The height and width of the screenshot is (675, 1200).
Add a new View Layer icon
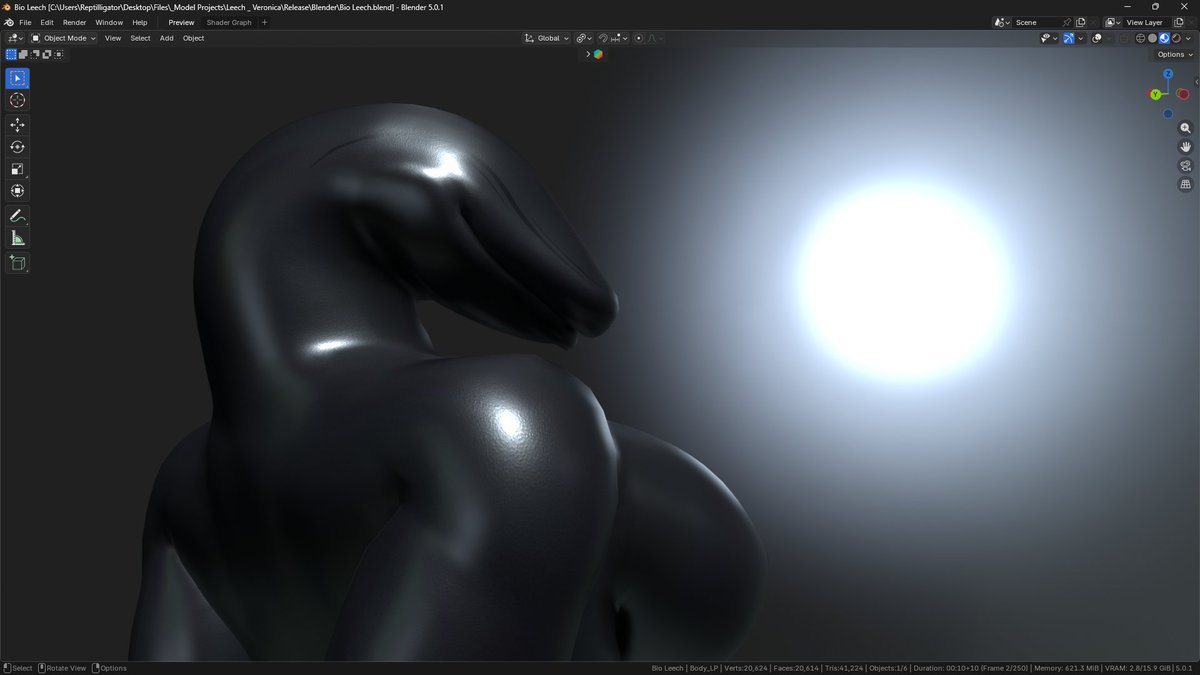(x=1178, y=22)
